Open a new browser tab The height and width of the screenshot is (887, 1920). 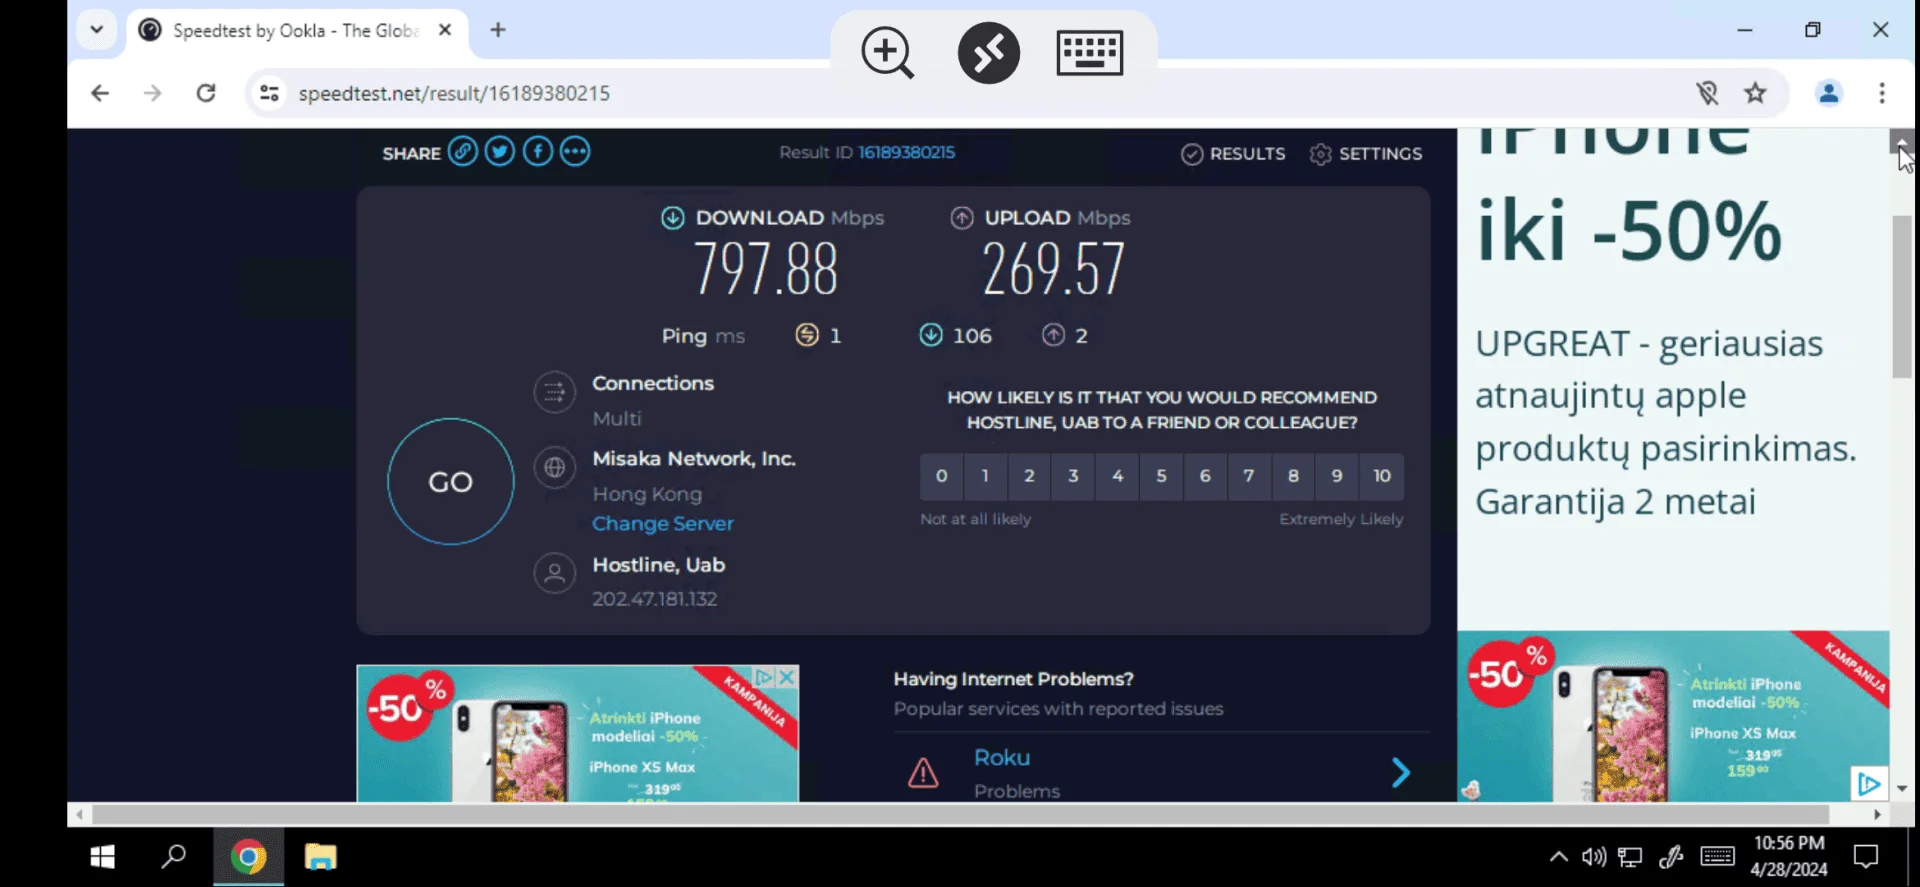(x=498, y=30)
